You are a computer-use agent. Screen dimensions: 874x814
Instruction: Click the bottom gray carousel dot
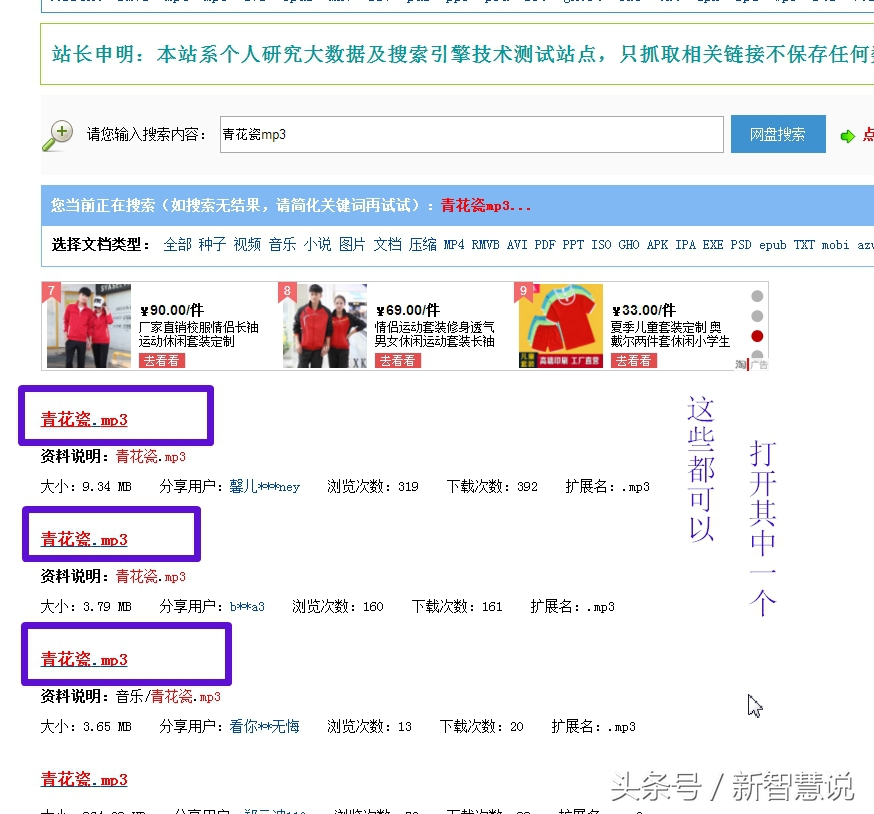(x=757, y=355)
